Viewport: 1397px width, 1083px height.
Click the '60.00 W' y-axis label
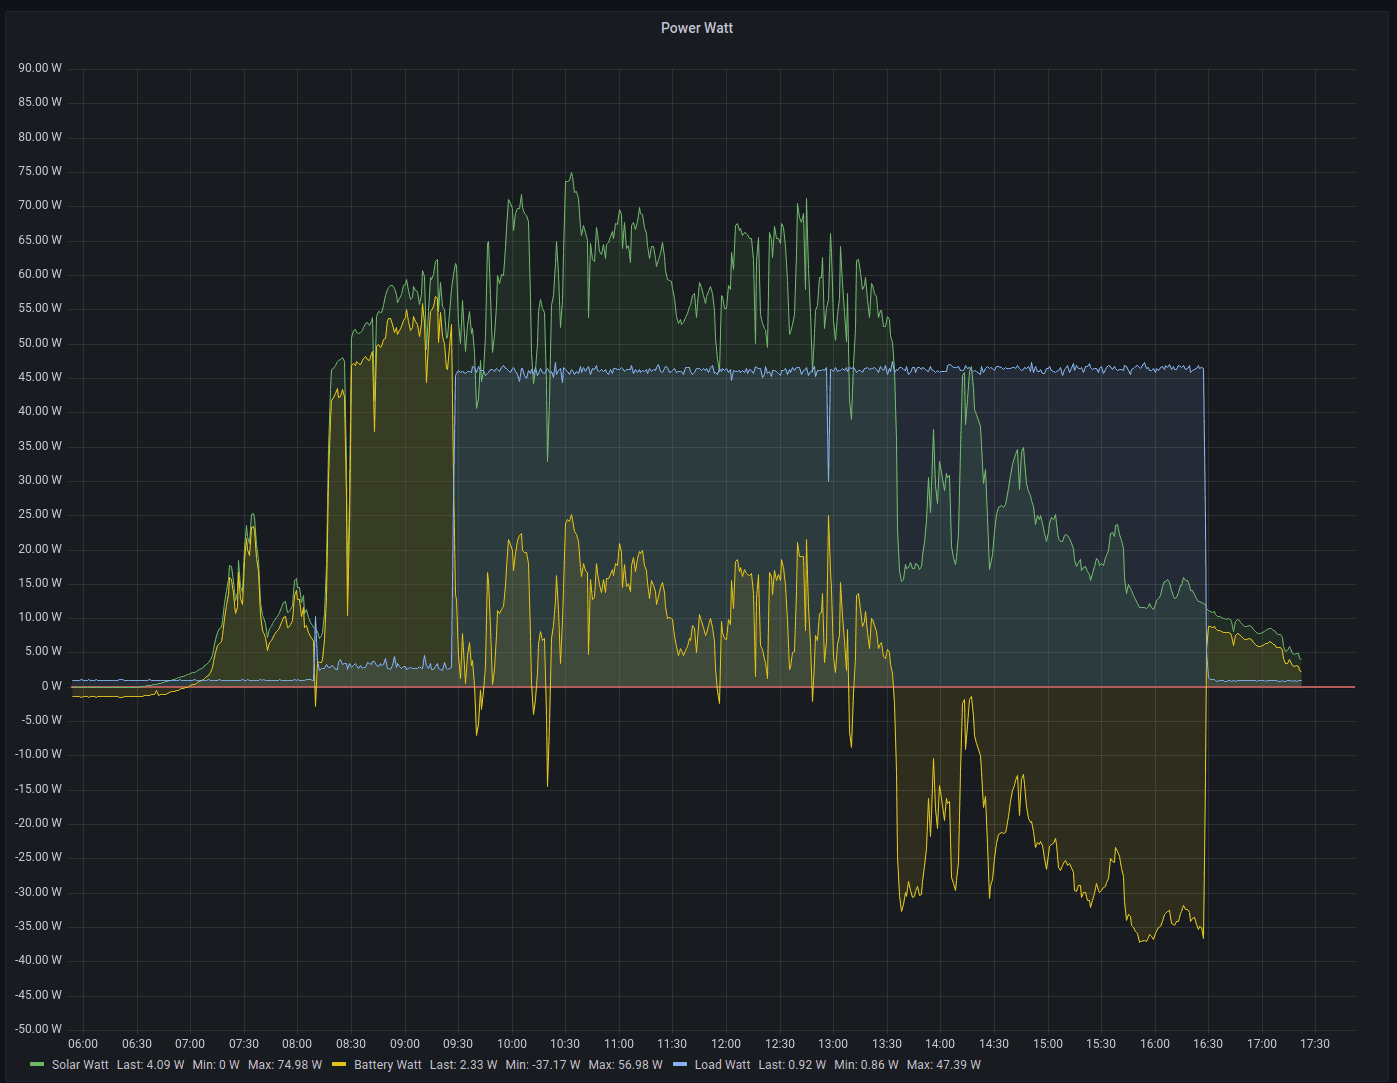click(x=40, y=274)
